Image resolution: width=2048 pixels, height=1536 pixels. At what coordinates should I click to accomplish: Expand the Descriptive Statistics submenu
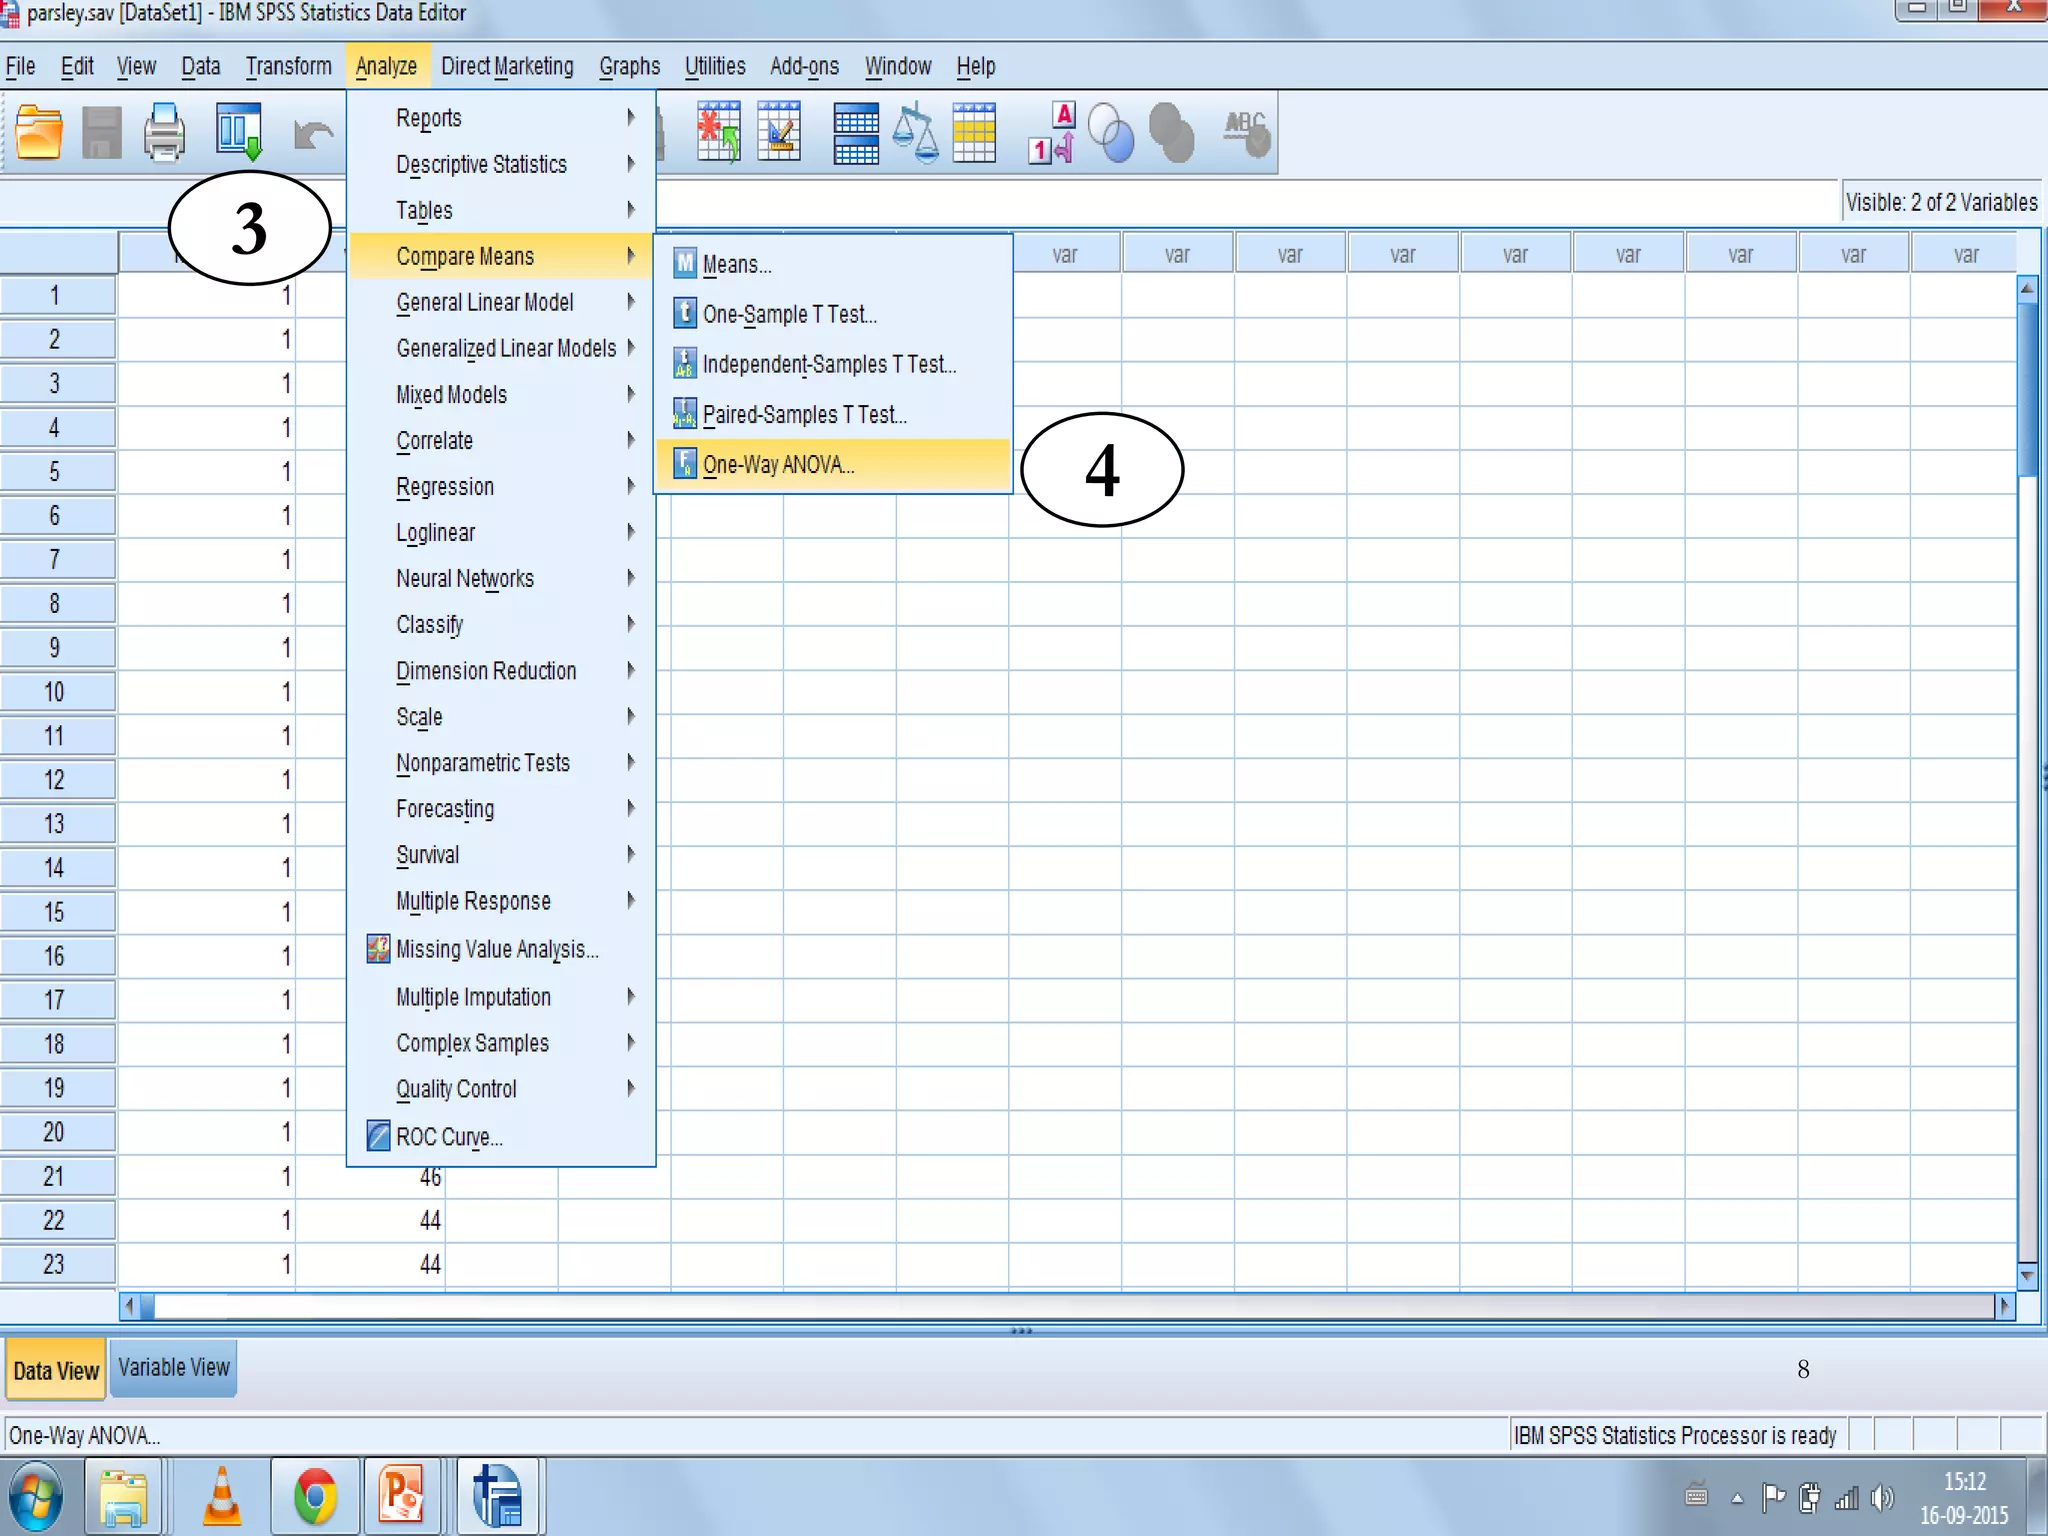[481, 164]
